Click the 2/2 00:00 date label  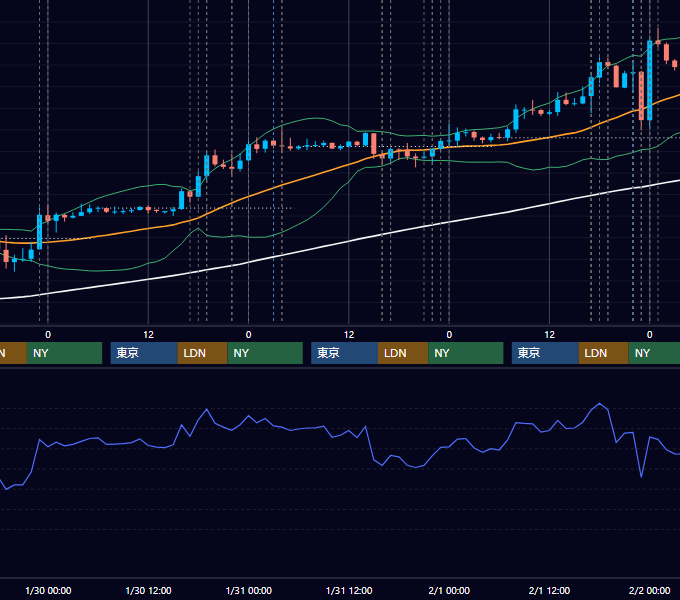[650, 590]
